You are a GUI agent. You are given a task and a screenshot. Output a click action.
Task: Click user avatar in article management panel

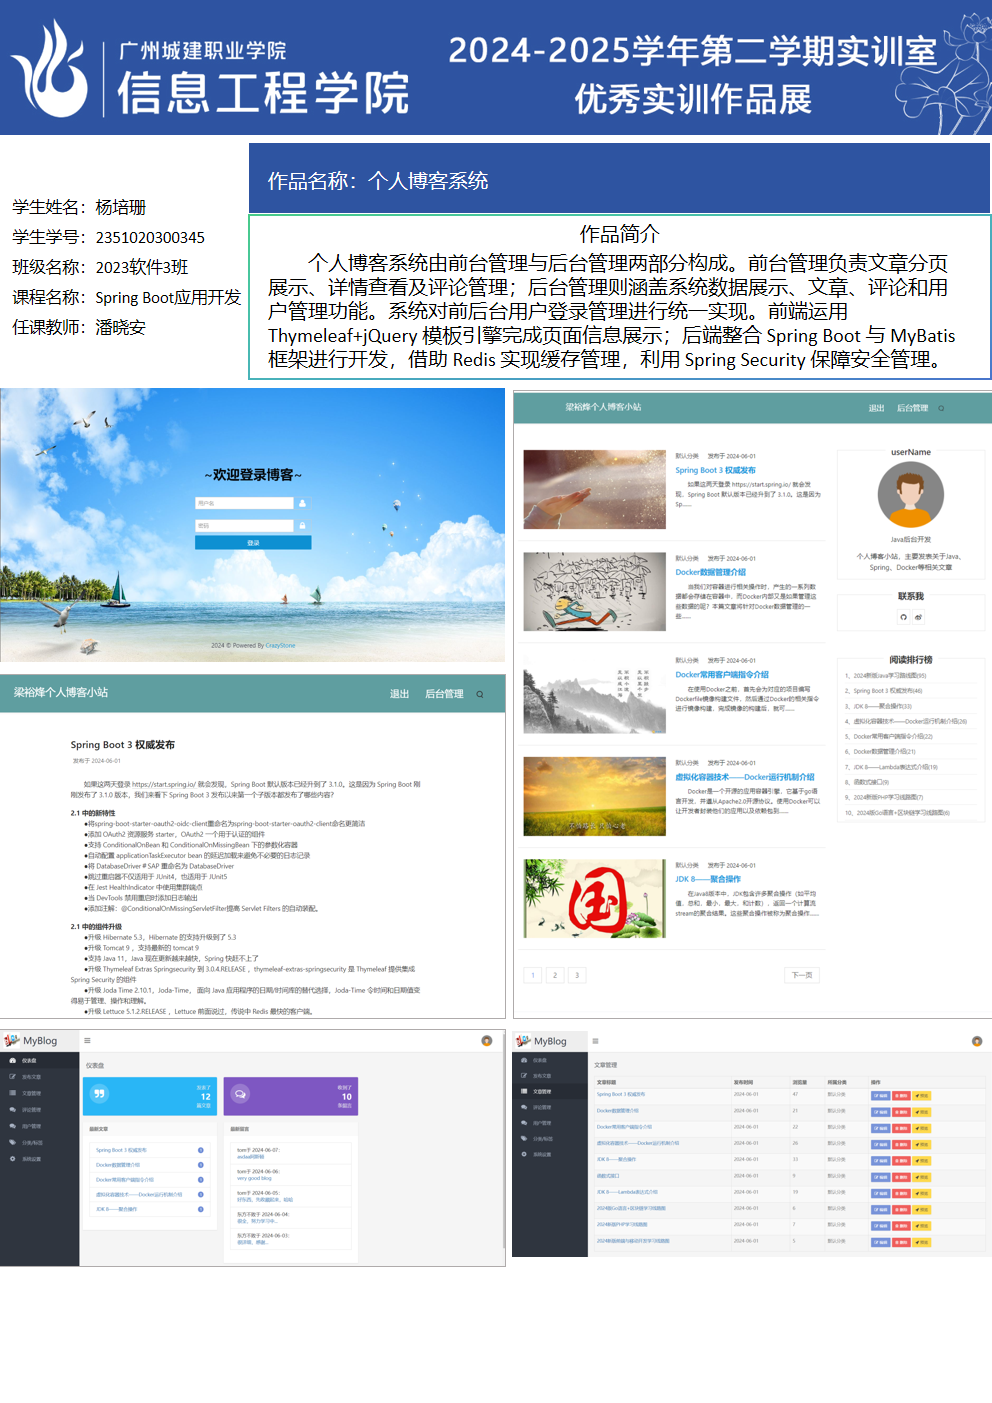point(976,1041)
